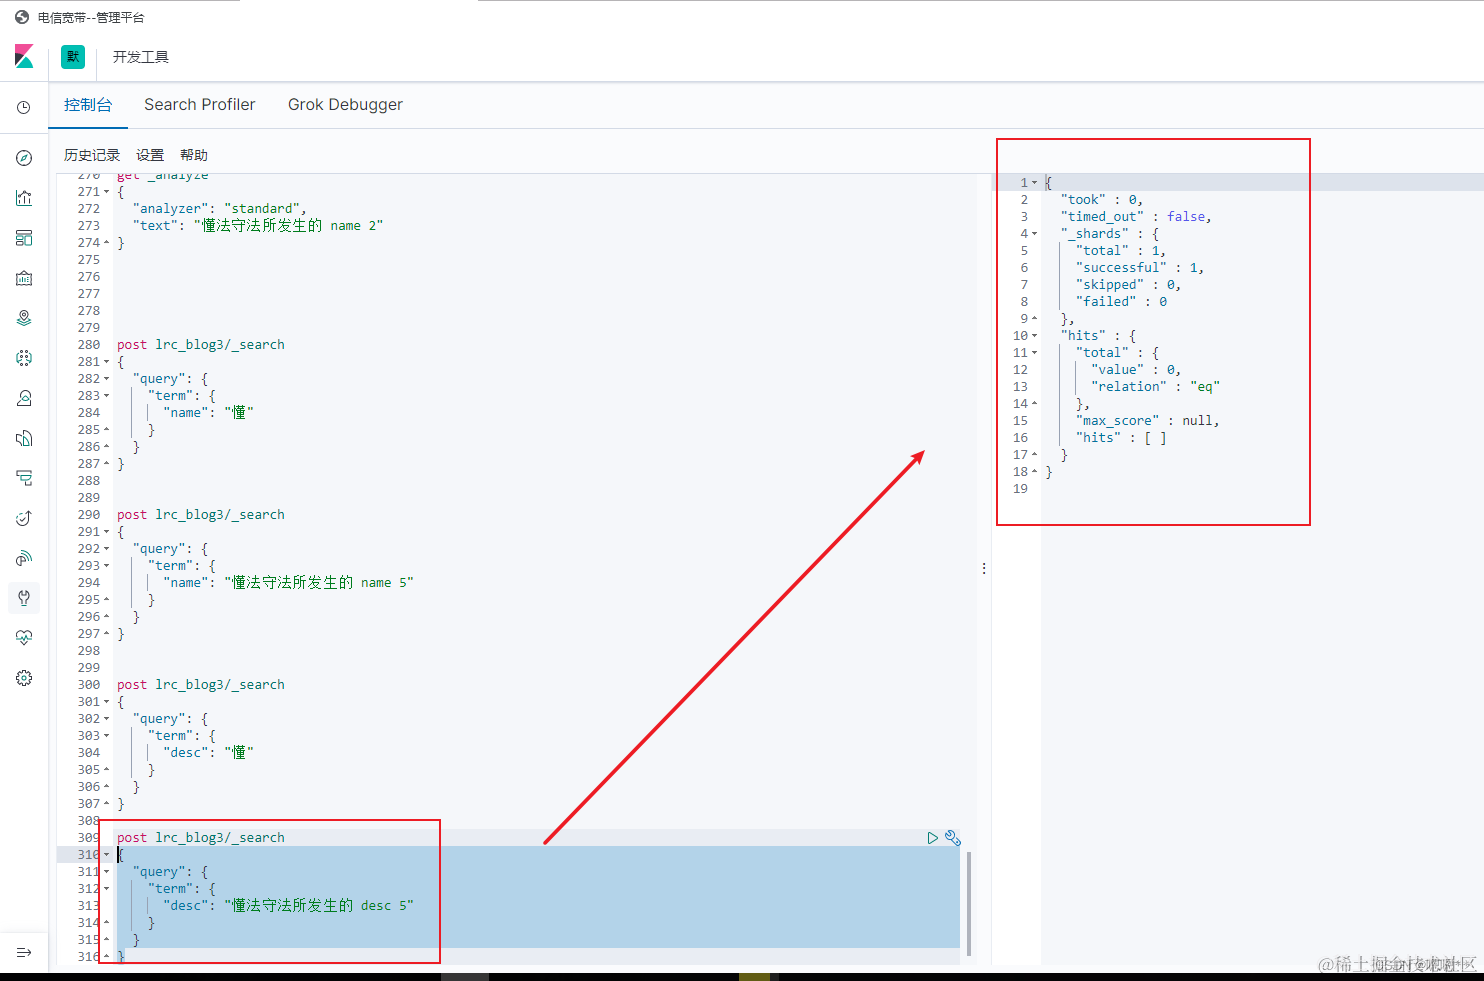Open the Dashboard sidebar icon

click(24, 238)
